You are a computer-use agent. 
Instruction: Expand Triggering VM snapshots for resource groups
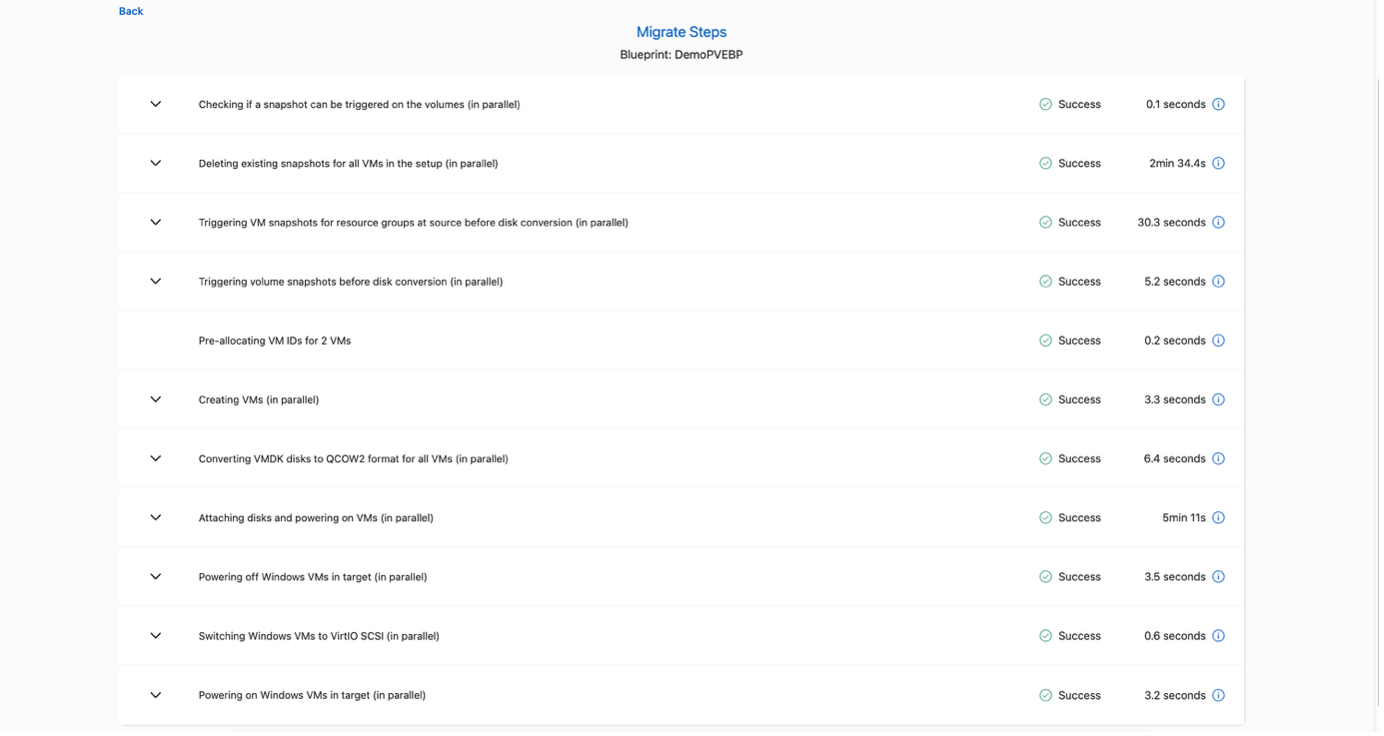(x=156, y=222)
